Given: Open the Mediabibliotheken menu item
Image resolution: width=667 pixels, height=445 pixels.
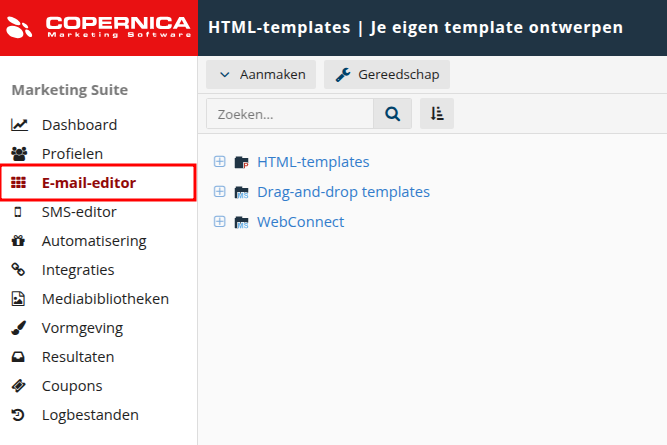Looking at the screenshot, I should (x=105, y=299).
